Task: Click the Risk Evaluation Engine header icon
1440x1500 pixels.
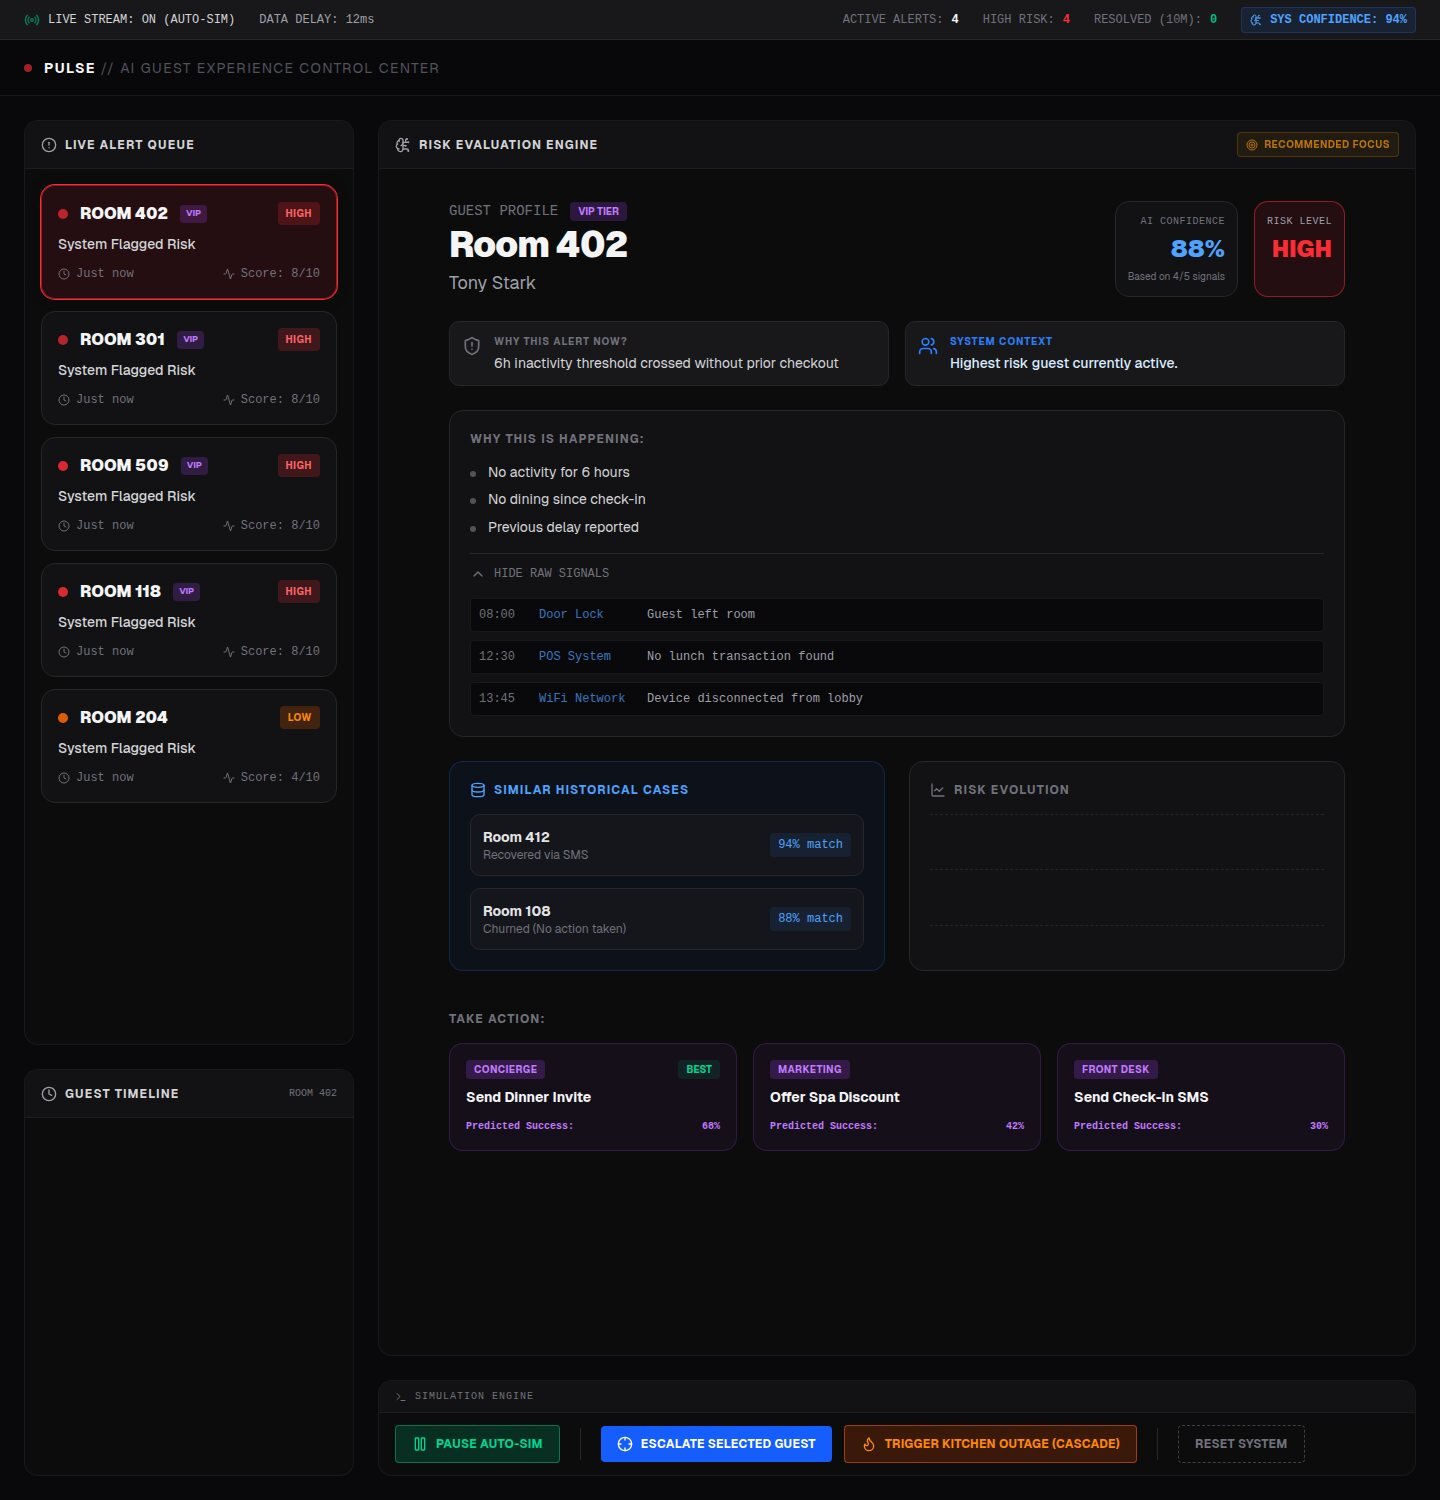Action: coord(403,145)
